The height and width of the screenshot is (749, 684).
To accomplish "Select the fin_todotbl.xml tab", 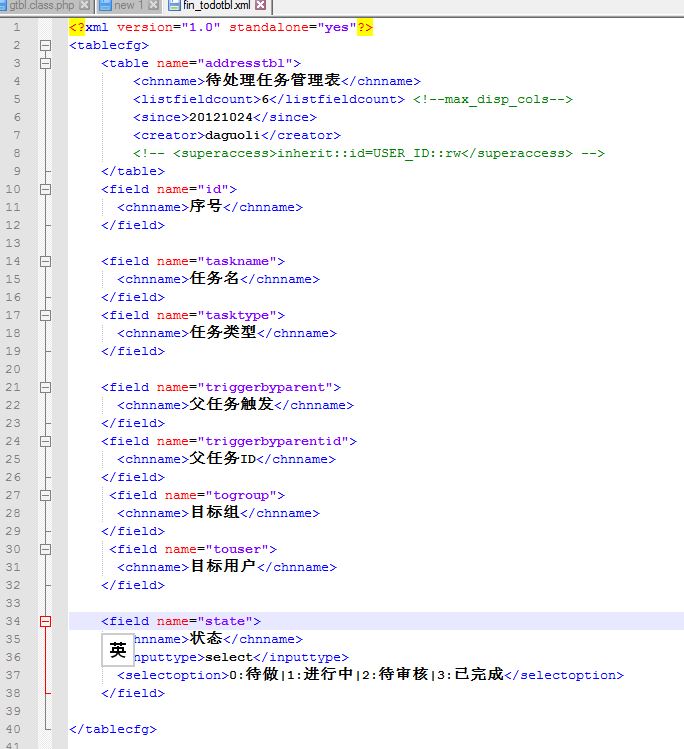I will (216, 6).
